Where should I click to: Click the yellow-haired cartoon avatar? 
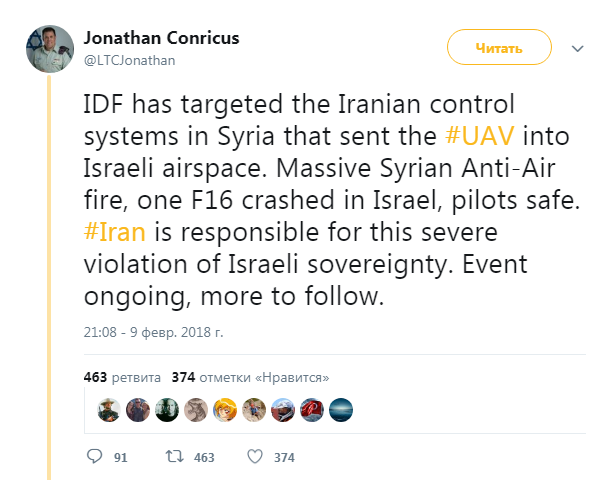[223, 409]
